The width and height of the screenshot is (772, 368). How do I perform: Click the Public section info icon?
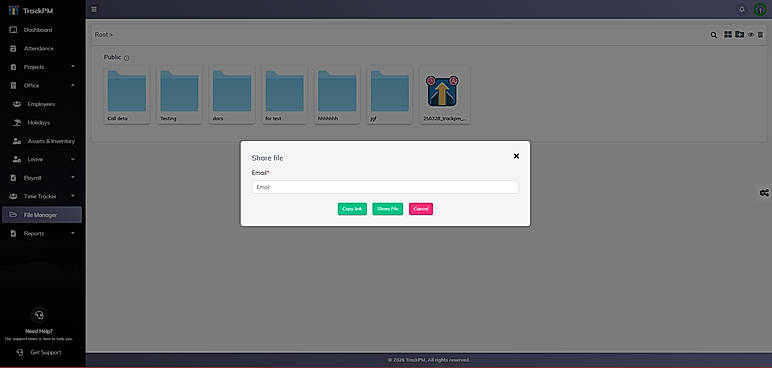pos(127,58)
